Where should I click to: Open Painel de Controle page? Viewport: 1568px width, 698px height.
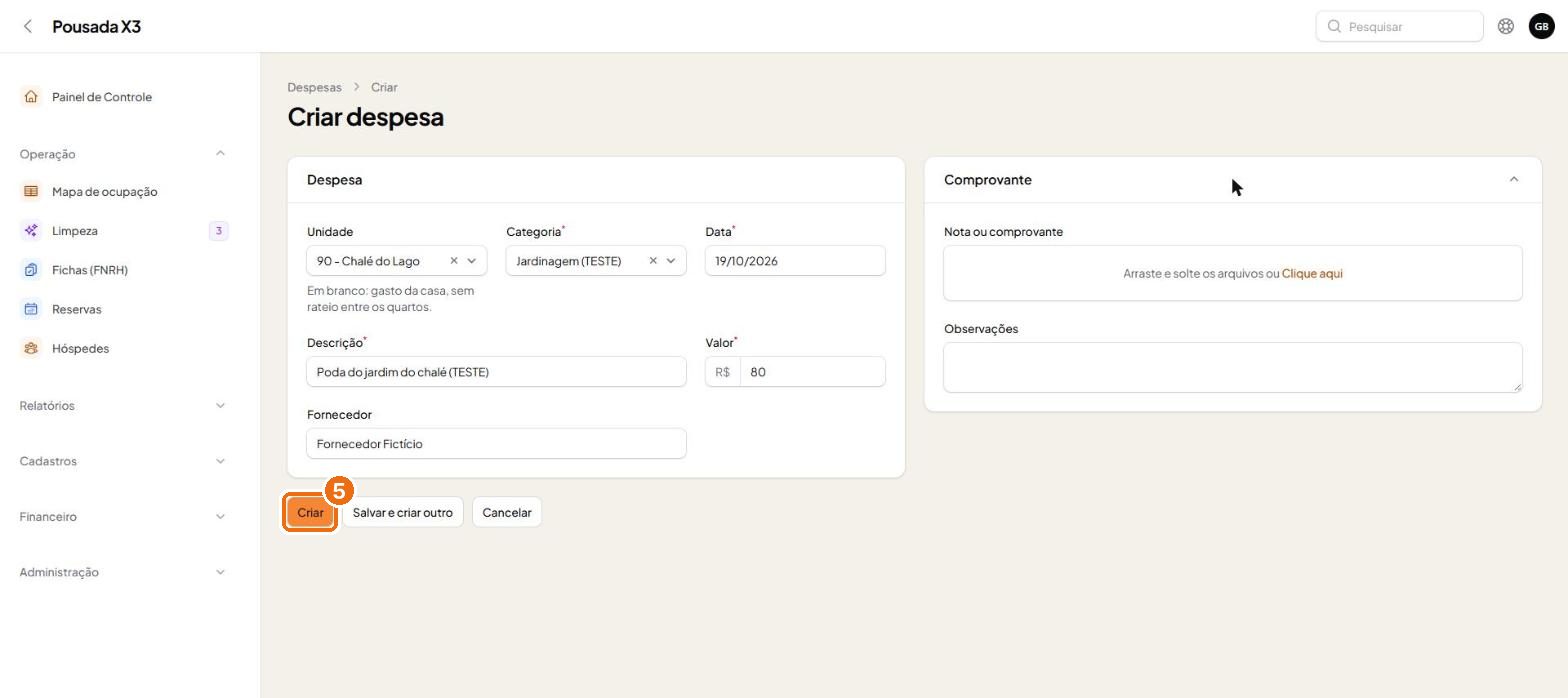pos(102,97)
